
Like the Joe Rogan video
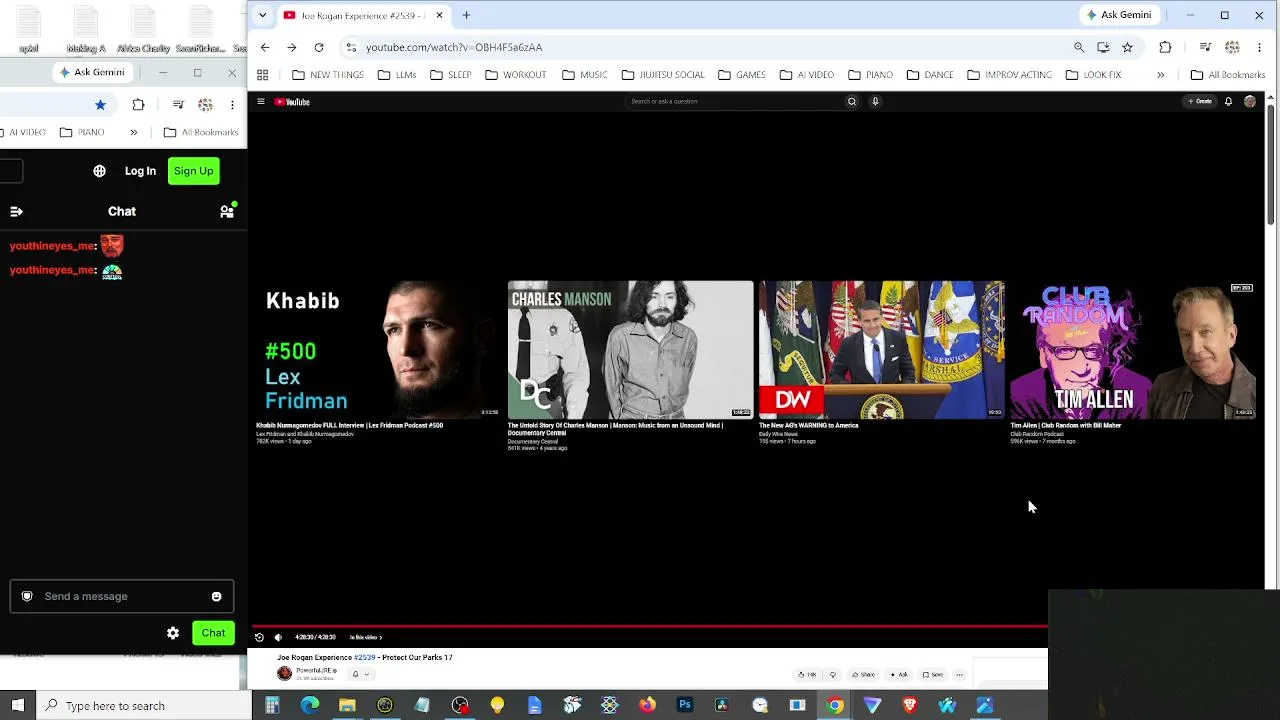(806, 674)
